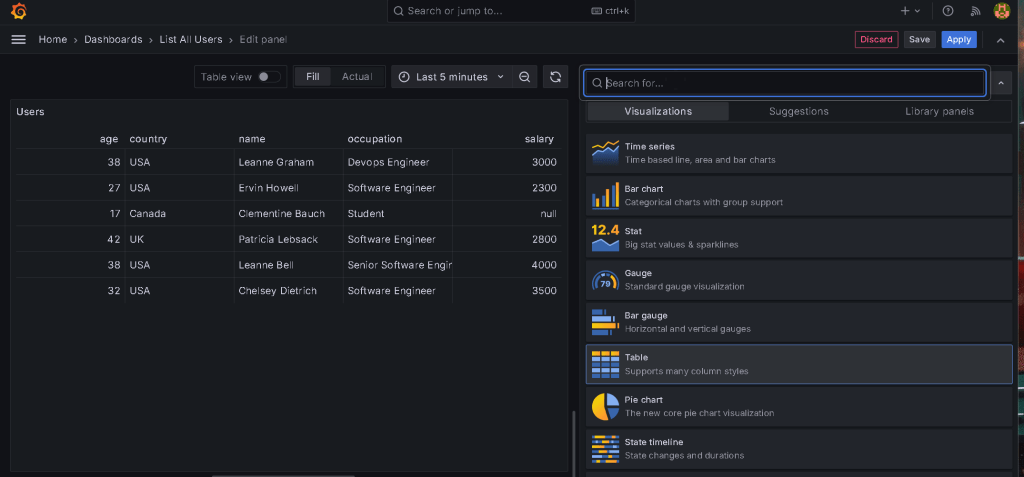Go to Dashboards breadcrumb
The image size is (1024, 477).
point(113,40)
